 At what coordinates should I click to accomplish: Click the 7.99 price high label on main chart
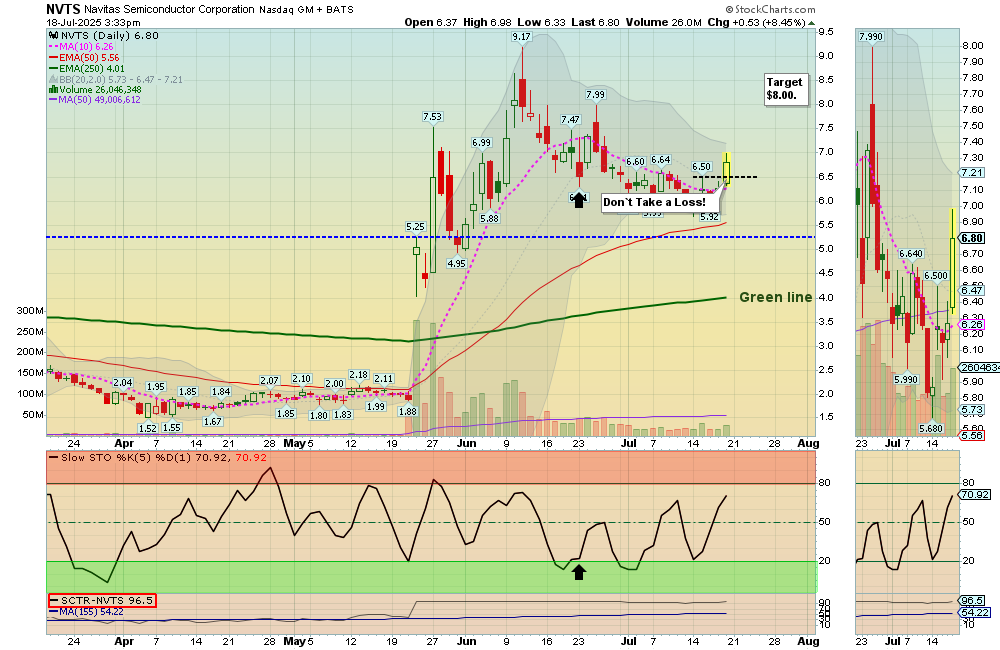coord(595,94)
